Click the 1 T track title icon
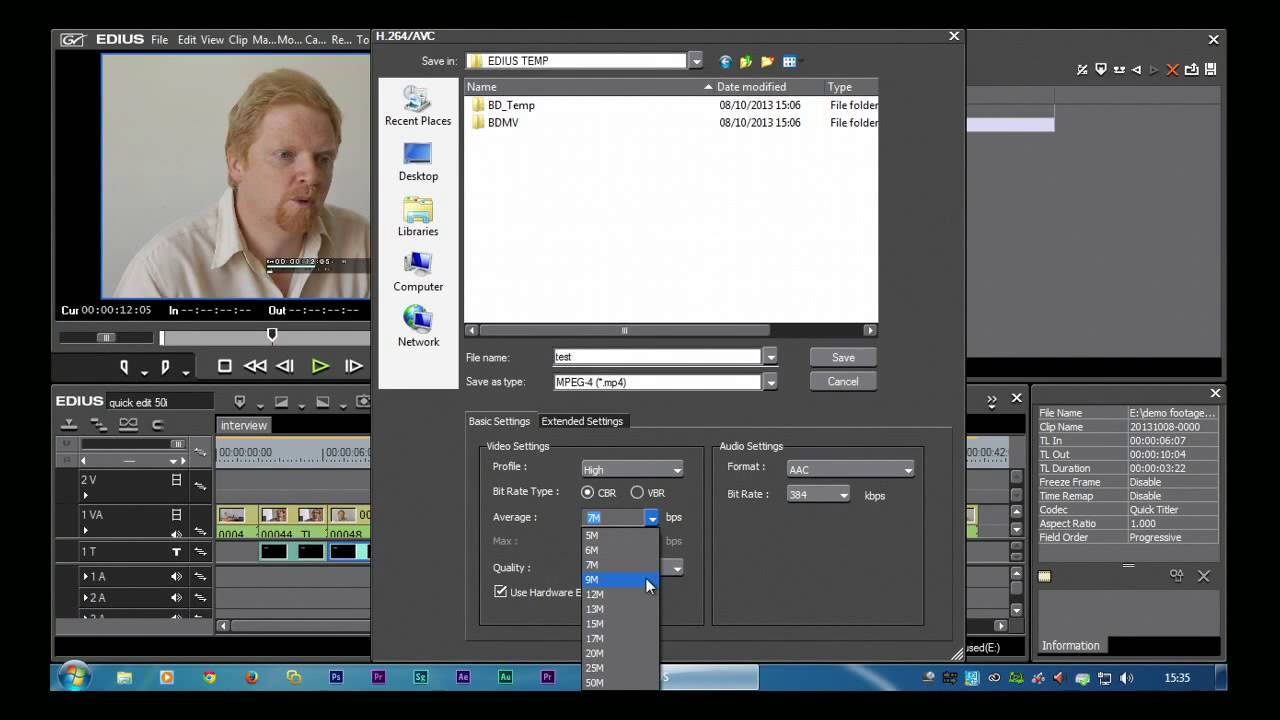The height and width of the screenshot is (720, 1280). (177, 552)
